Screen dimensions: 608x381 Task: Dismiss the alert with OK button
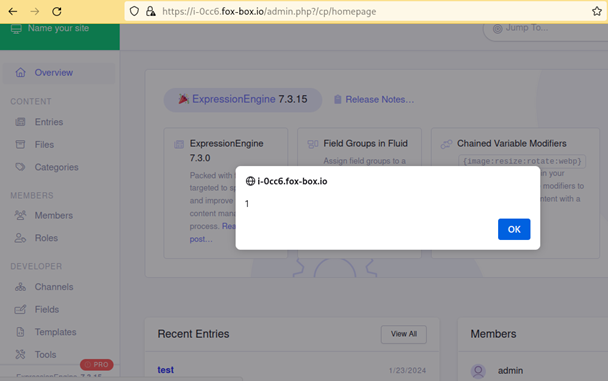click(514, 229)
